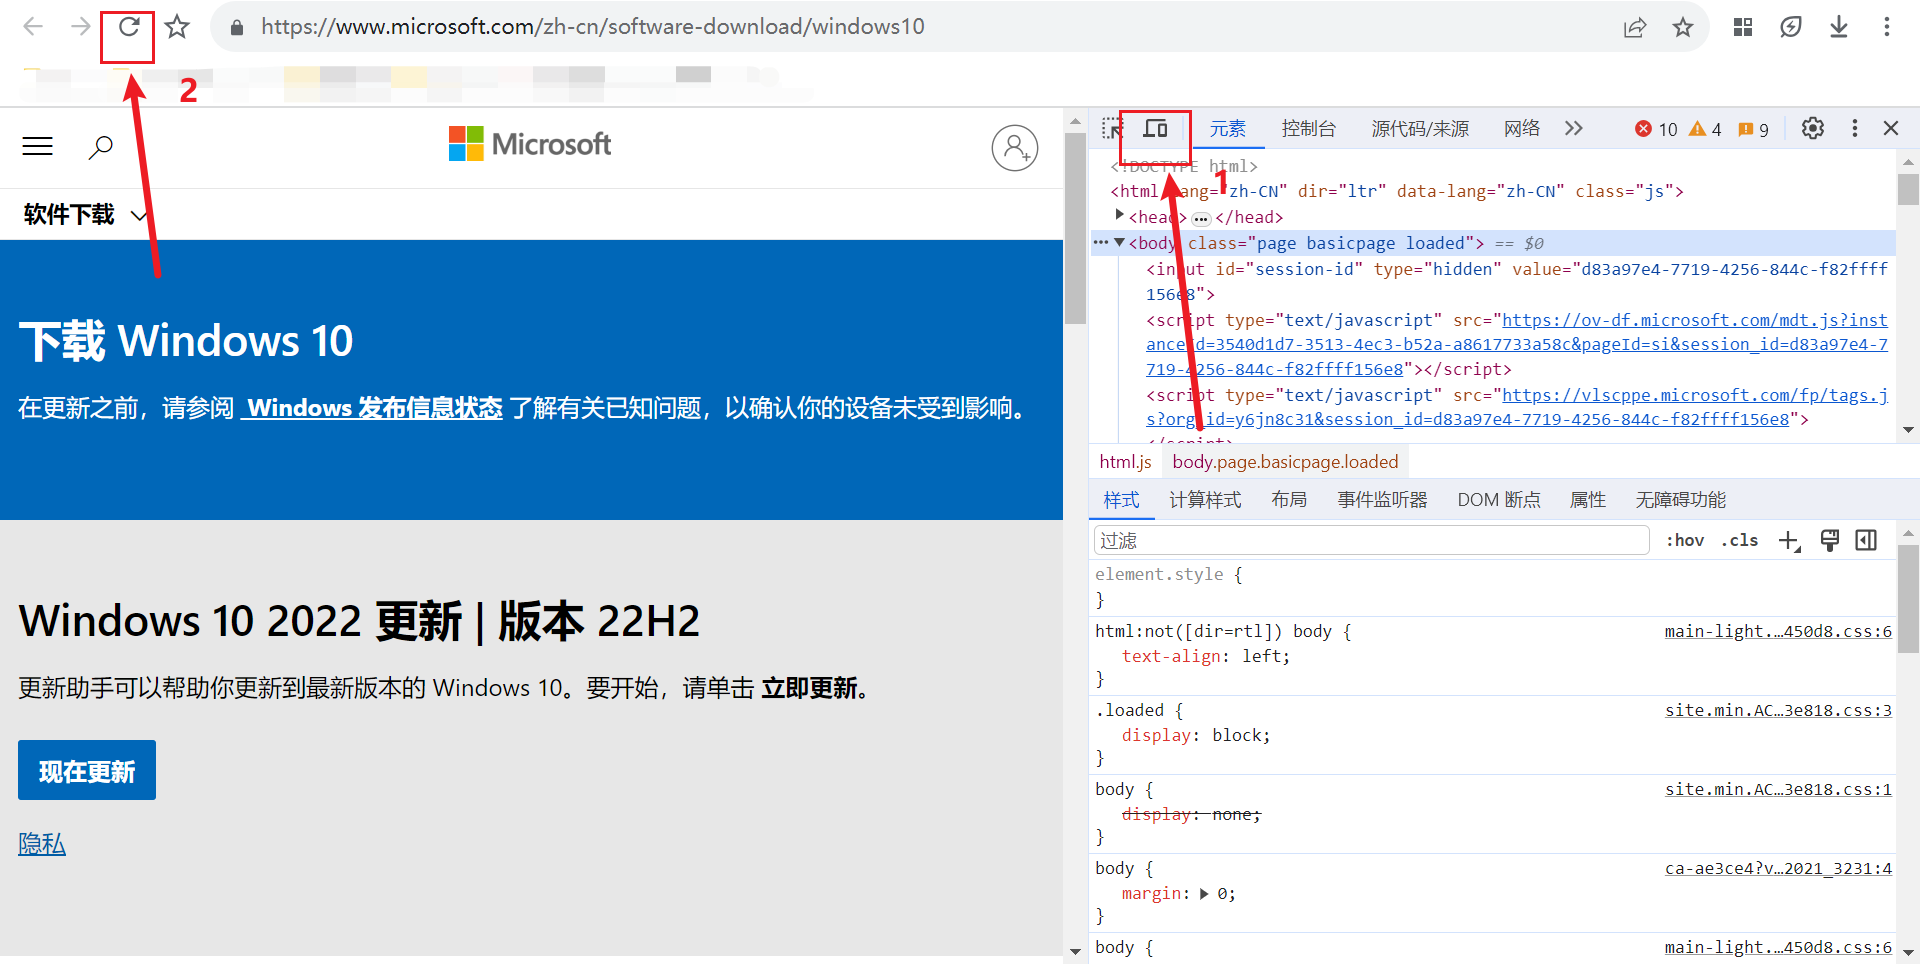
Task: Go to the Microsoft logo home link
Action: coord(530,144)
